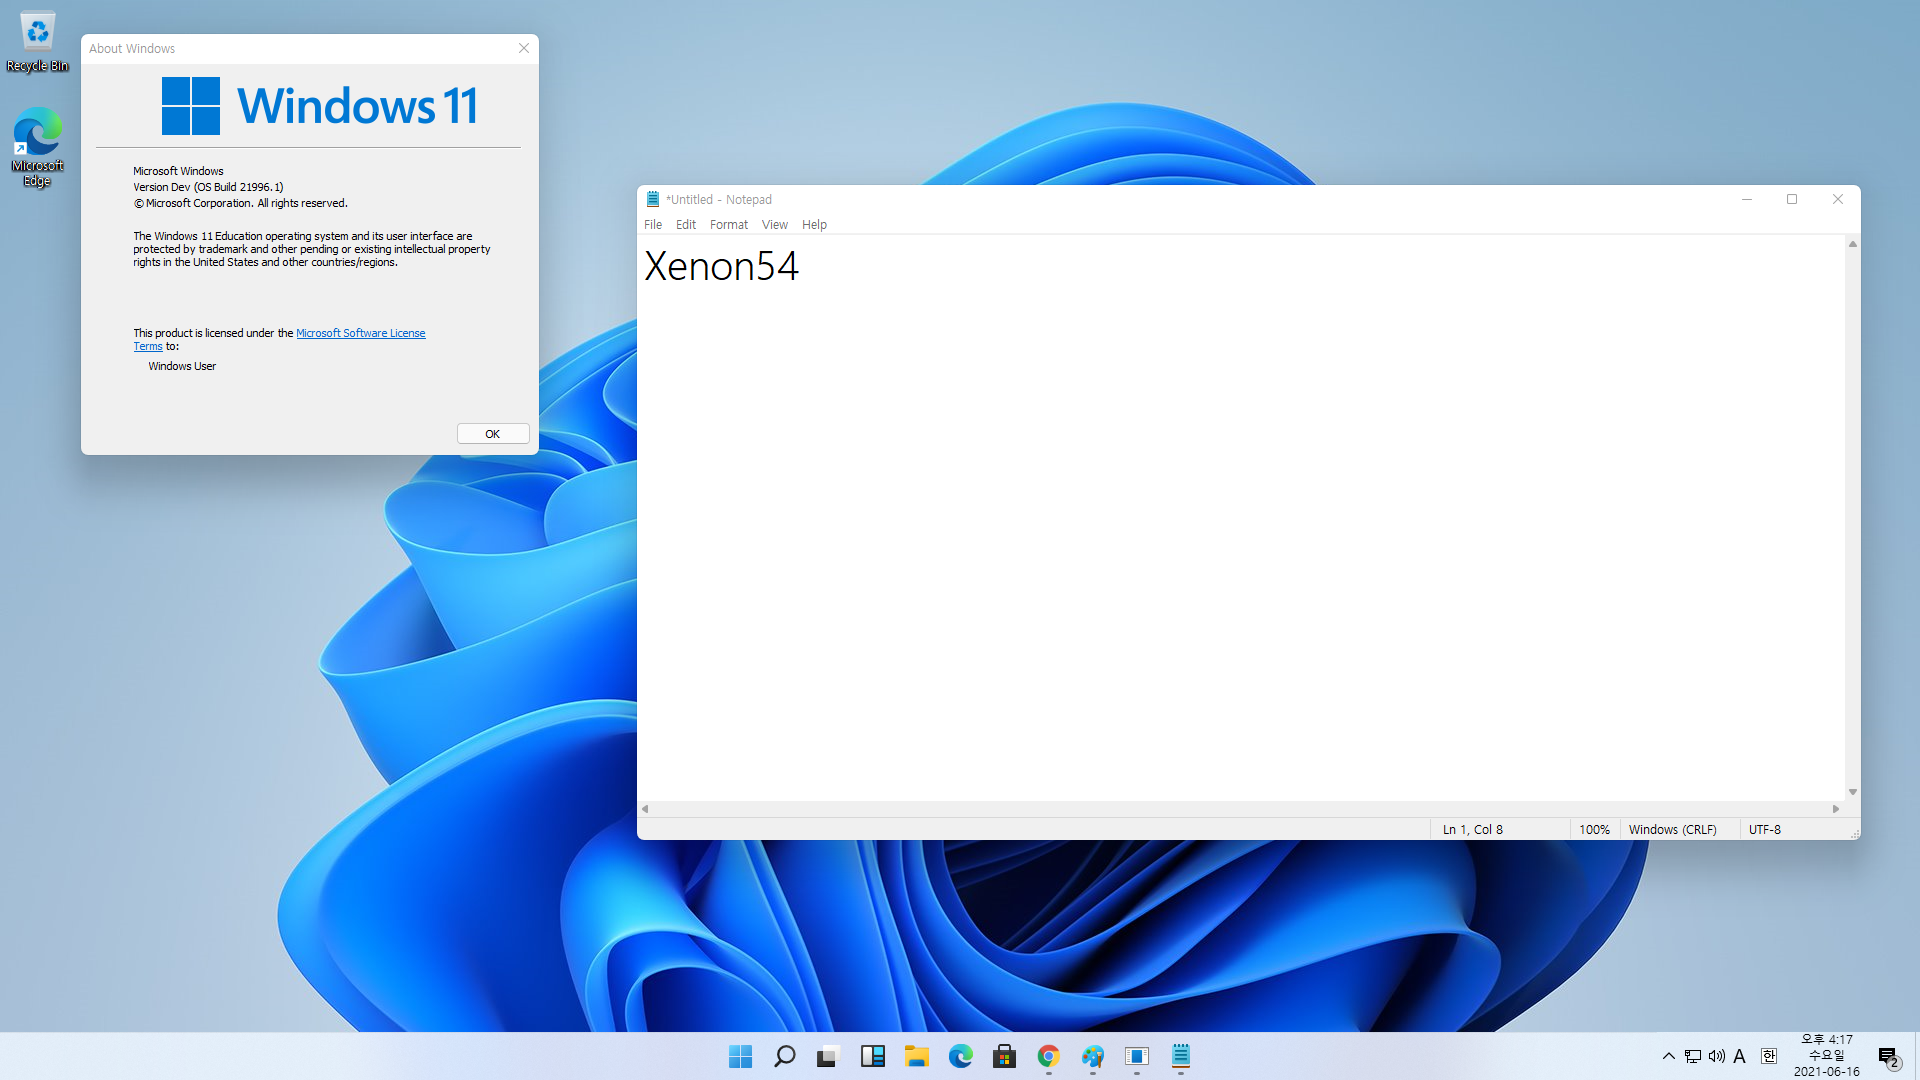
Task: Click Notepad's vertical scrollbar down arrow
Action: (x=1852, y=792)
